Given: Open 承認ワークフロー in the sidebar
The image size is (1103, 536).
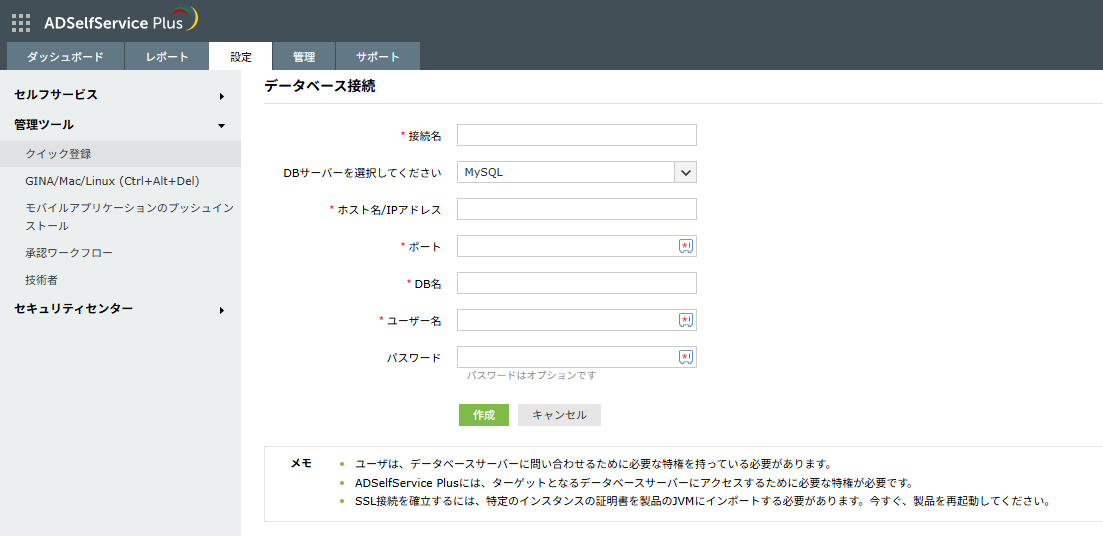Looking at the screenshot, I should coord(69,253).
